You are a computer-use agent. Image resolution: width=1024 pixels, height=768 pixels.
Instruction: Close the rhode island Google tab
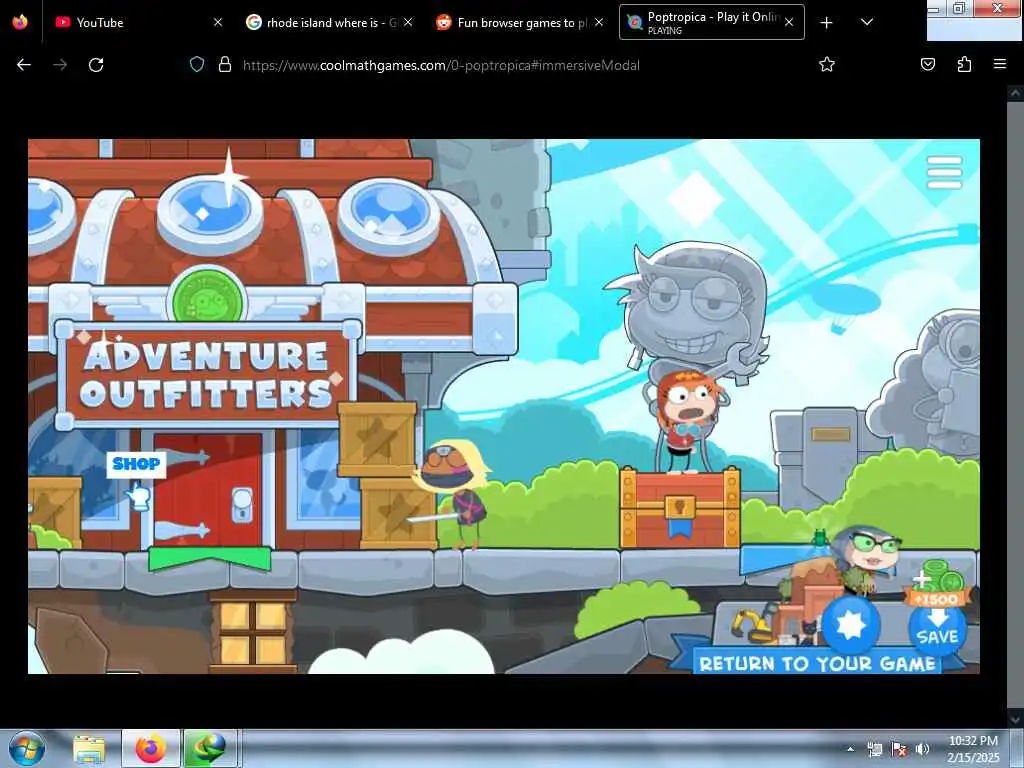(x=408, y=22)
